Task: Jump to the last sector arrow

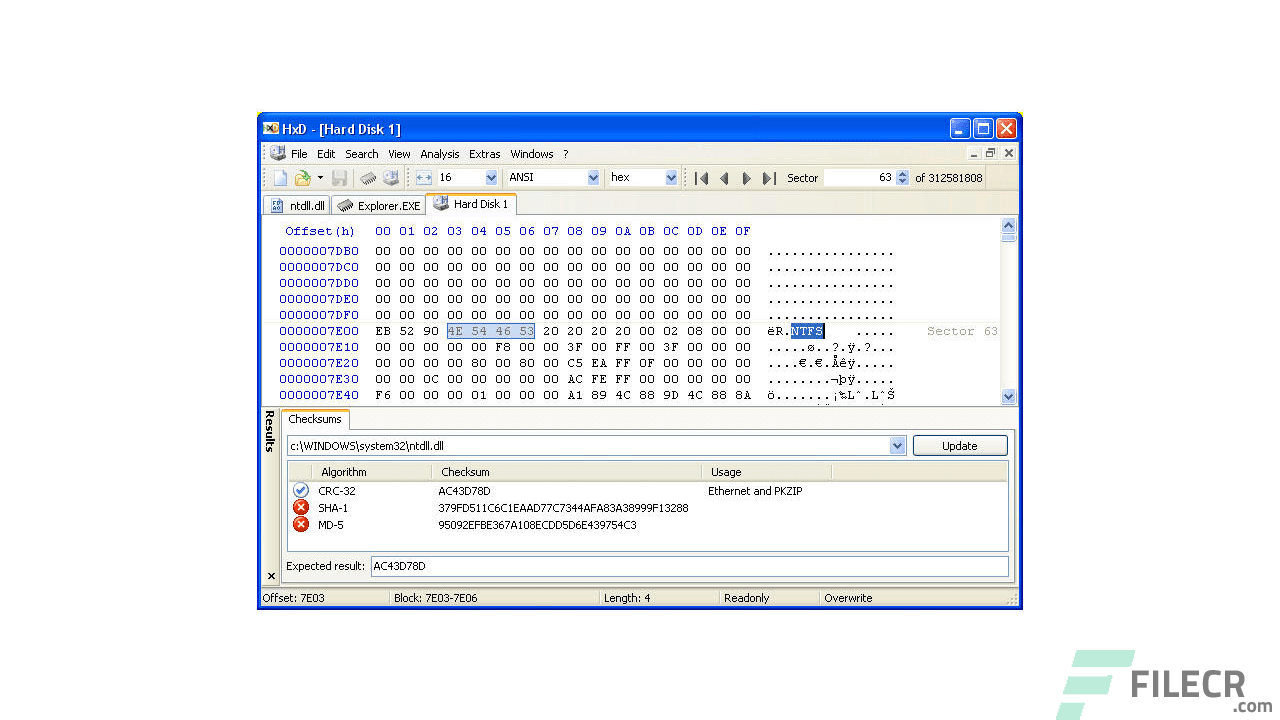Action: (768, 177)
